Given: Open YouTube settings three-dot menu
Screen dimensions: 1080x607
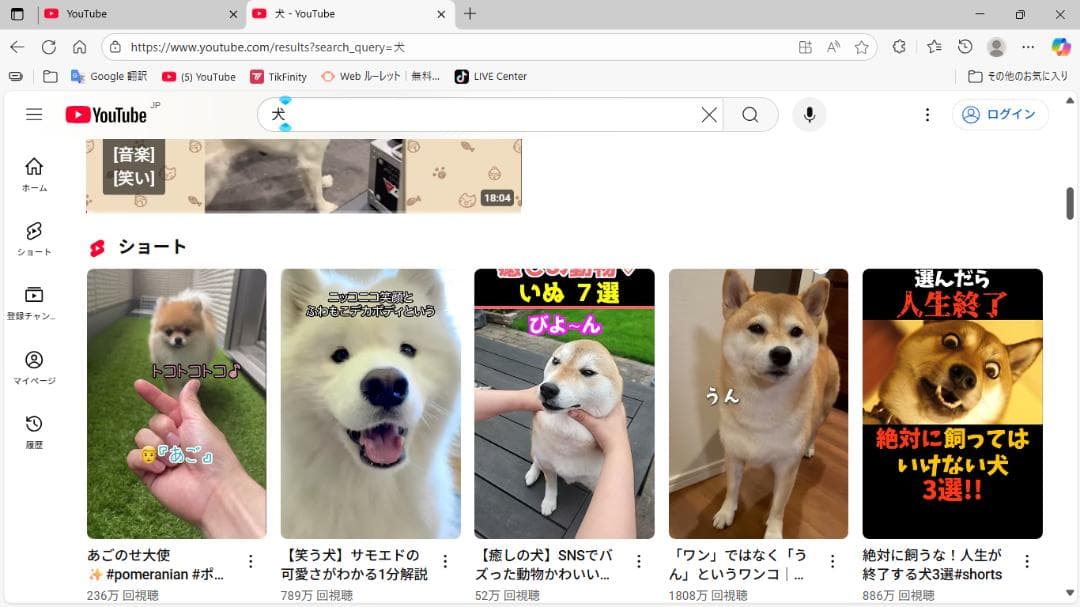Looking at the screenshot, I should [927, 115].
